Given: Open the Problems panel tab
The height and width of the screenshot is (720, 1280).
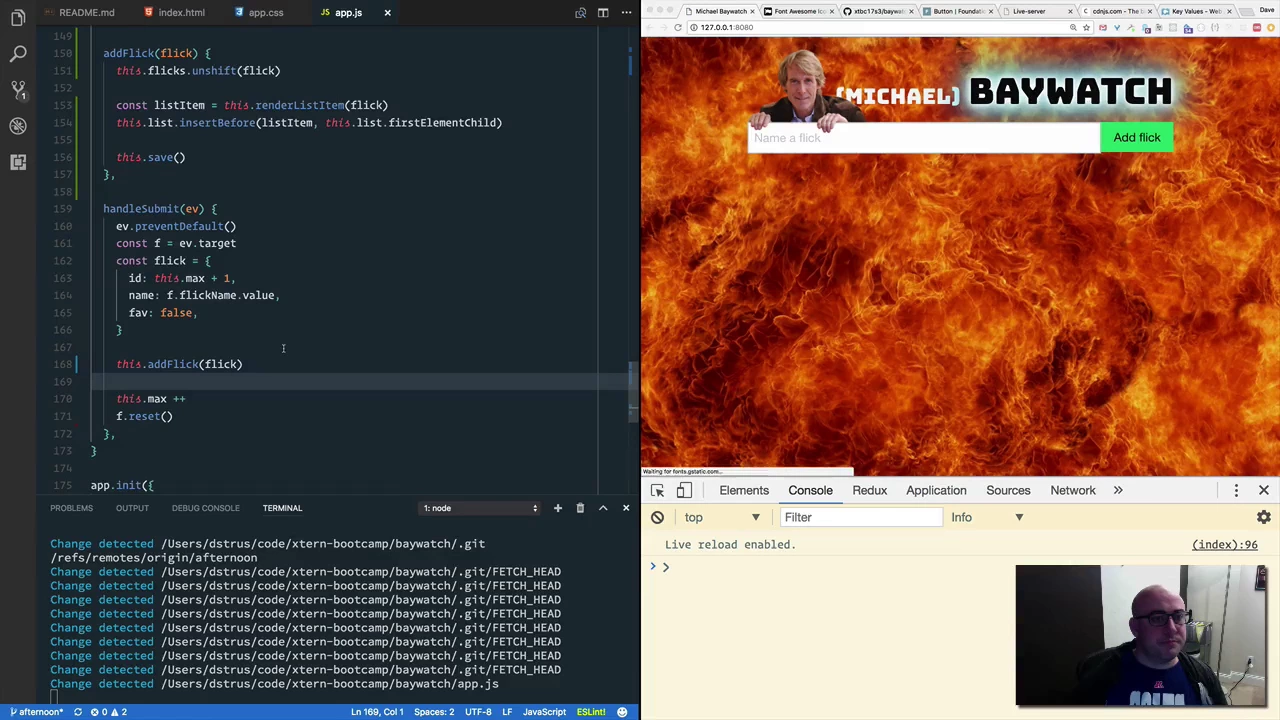Looking at the screenshot, I should coord(71,508).
